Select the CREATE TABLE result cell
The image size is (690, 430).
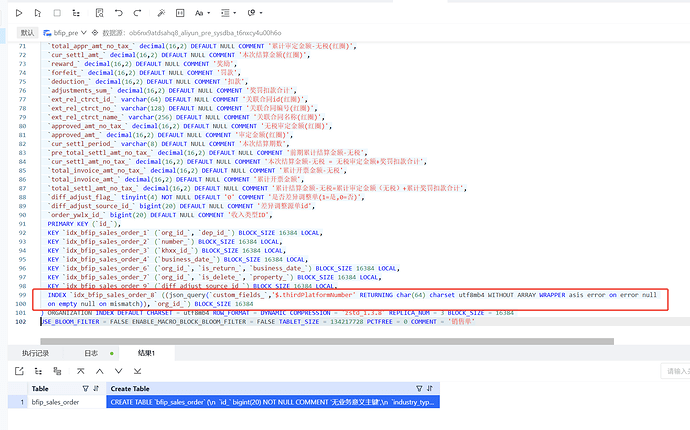coord(273,402)
